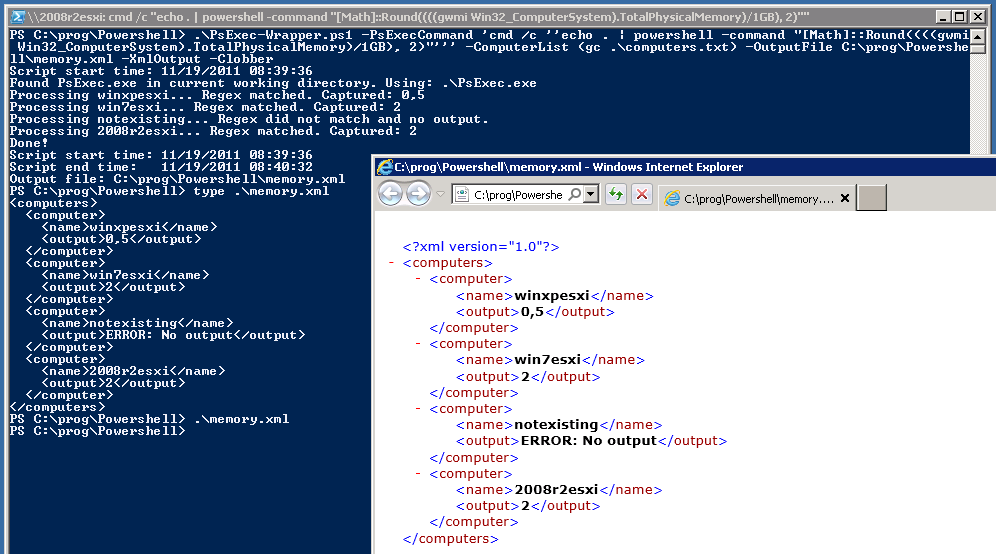Click the page icon in address bar

click(x=463, y=195)
